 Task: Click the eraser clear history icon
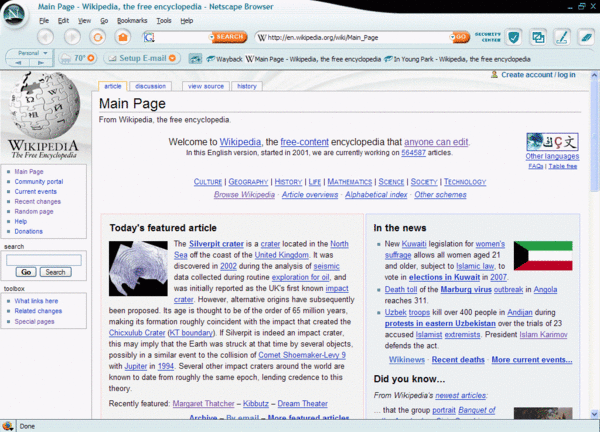point(585,37)
